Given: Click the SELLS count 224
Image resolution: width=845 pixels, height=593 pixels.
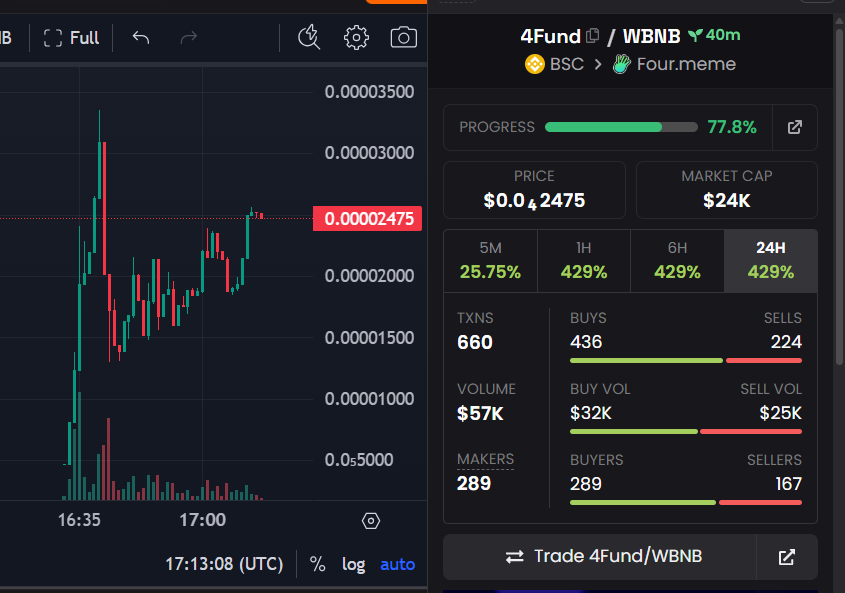Looking at the screenshot, I should [x=786, y=342].
